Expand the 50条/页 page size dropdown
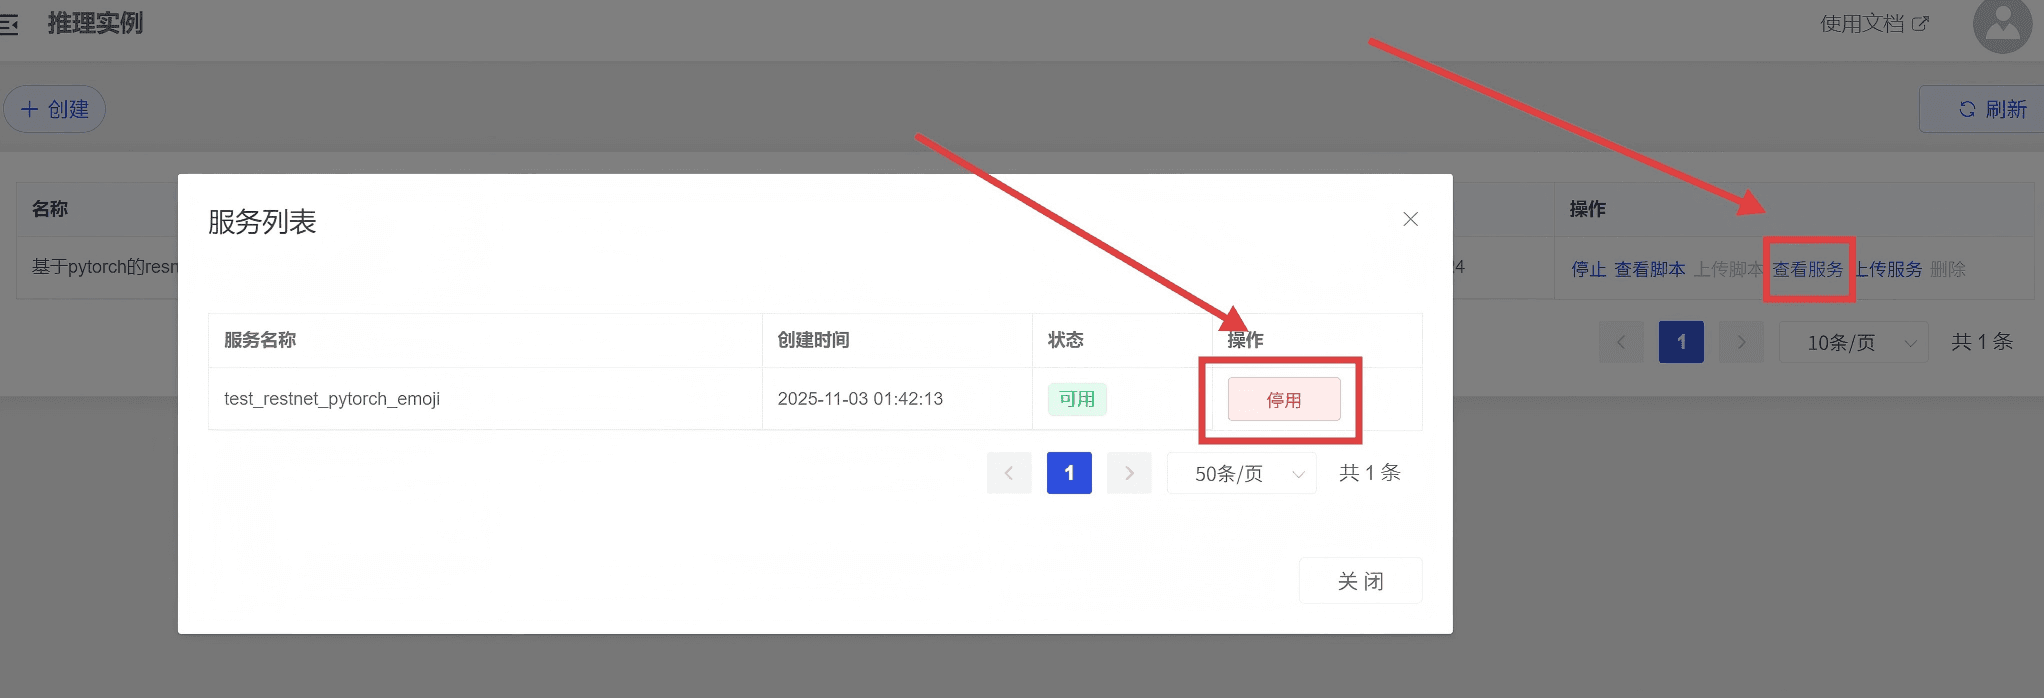Viewport: 2044px width, 698px height. coord(1241,473)
